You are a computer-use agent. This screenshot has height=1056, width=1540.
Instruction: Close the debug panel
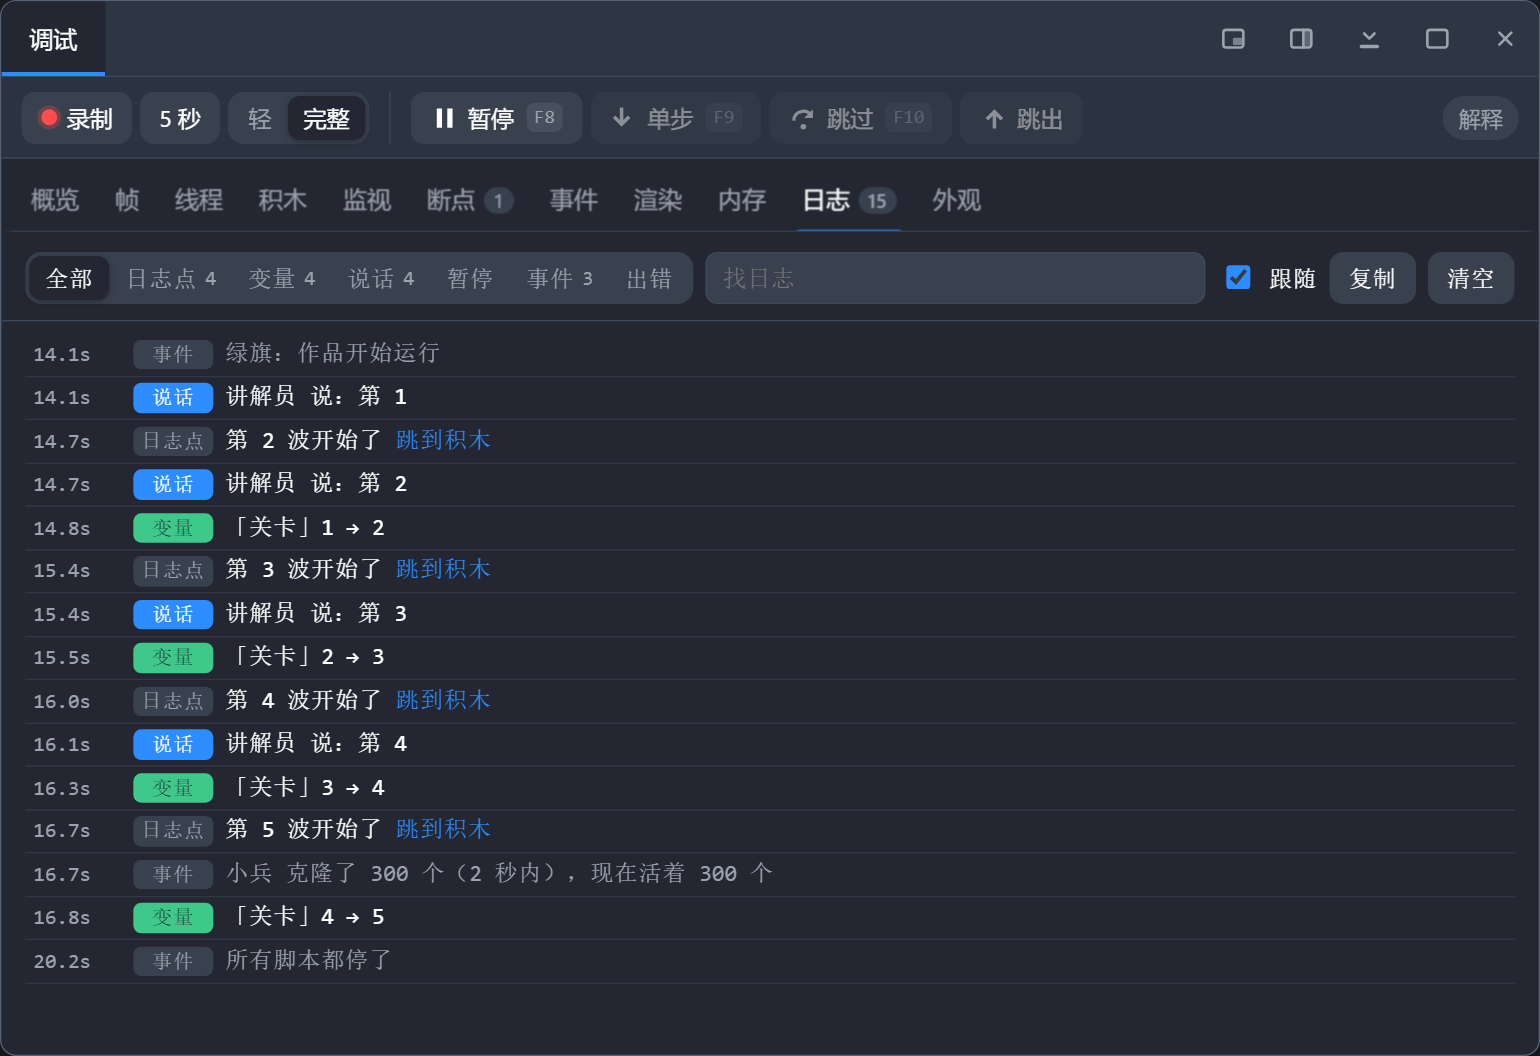[x=1505, y=39]
